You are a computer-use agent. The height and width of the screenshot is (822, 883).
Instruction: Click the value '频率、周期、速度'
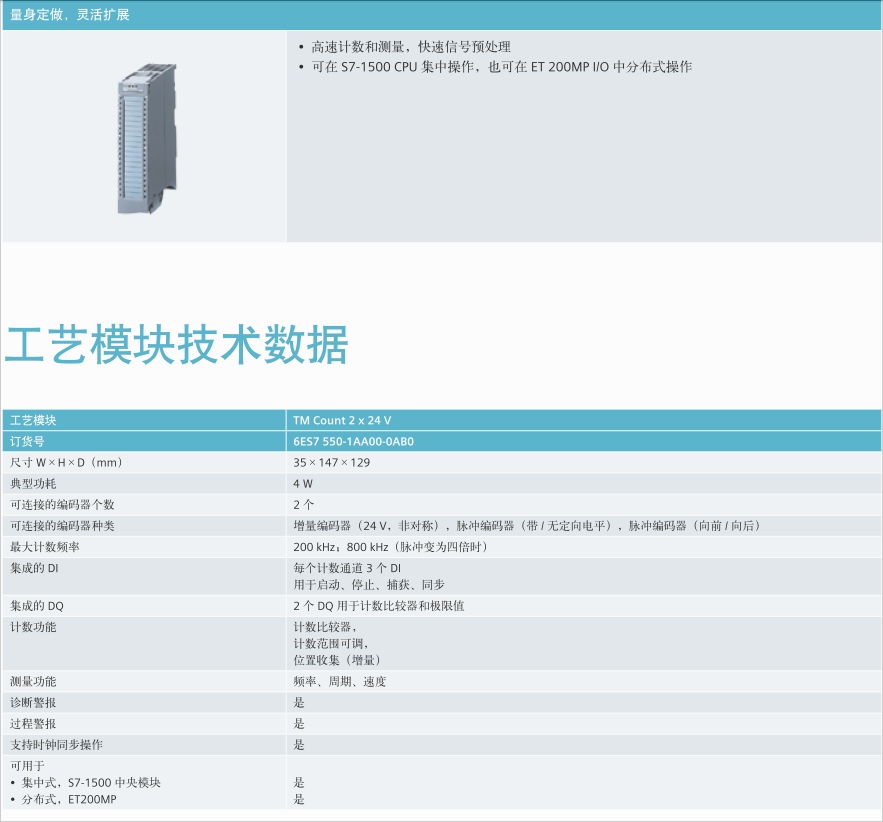point(340,681)
